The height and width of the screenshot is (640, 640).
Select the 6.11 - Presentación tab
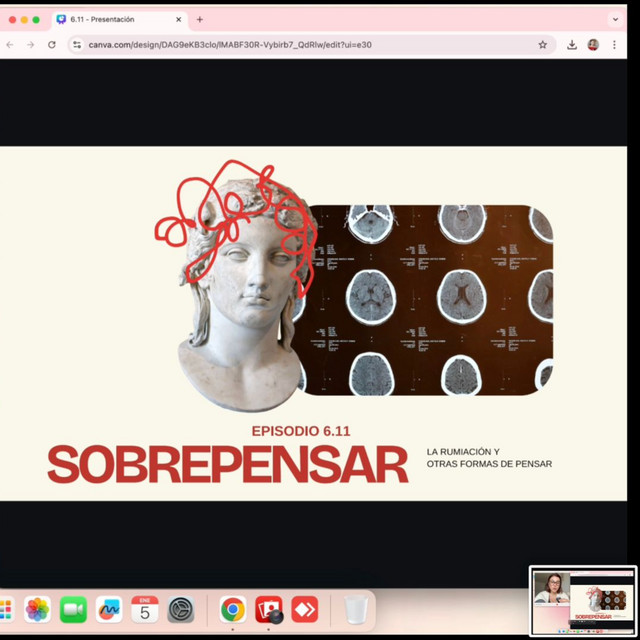coord(120,20)
